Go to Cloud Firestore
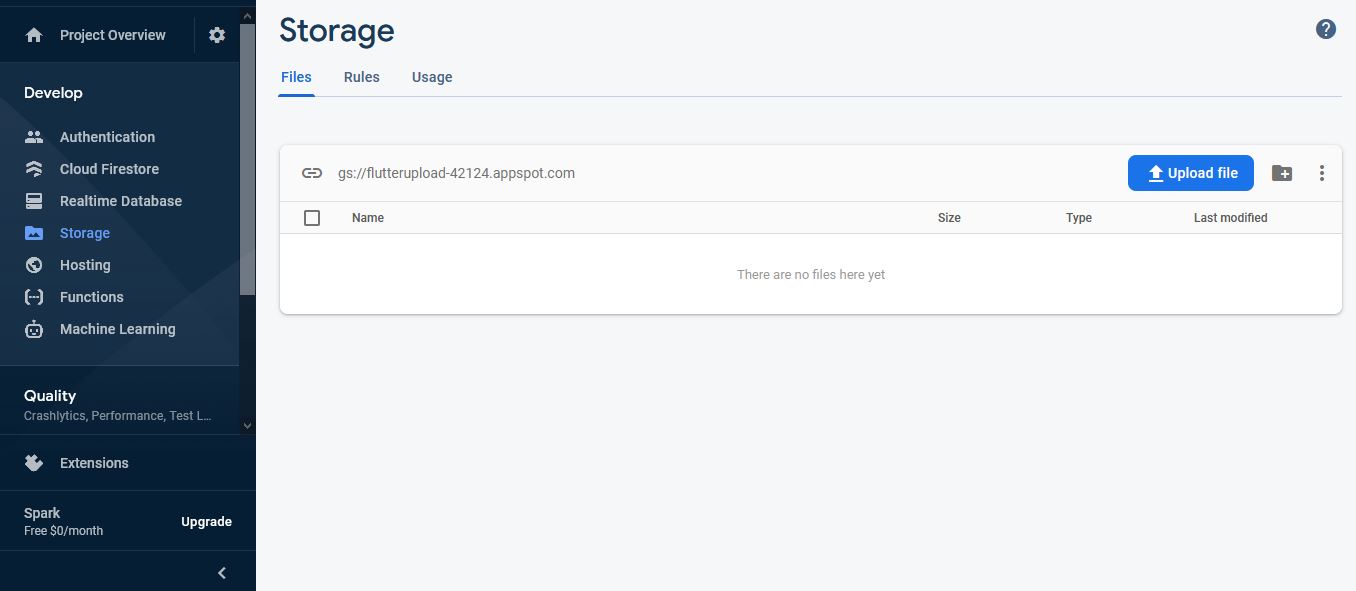Image resolution: width=1356 pixels, height=591 pixels. click(x=109, y=169)
